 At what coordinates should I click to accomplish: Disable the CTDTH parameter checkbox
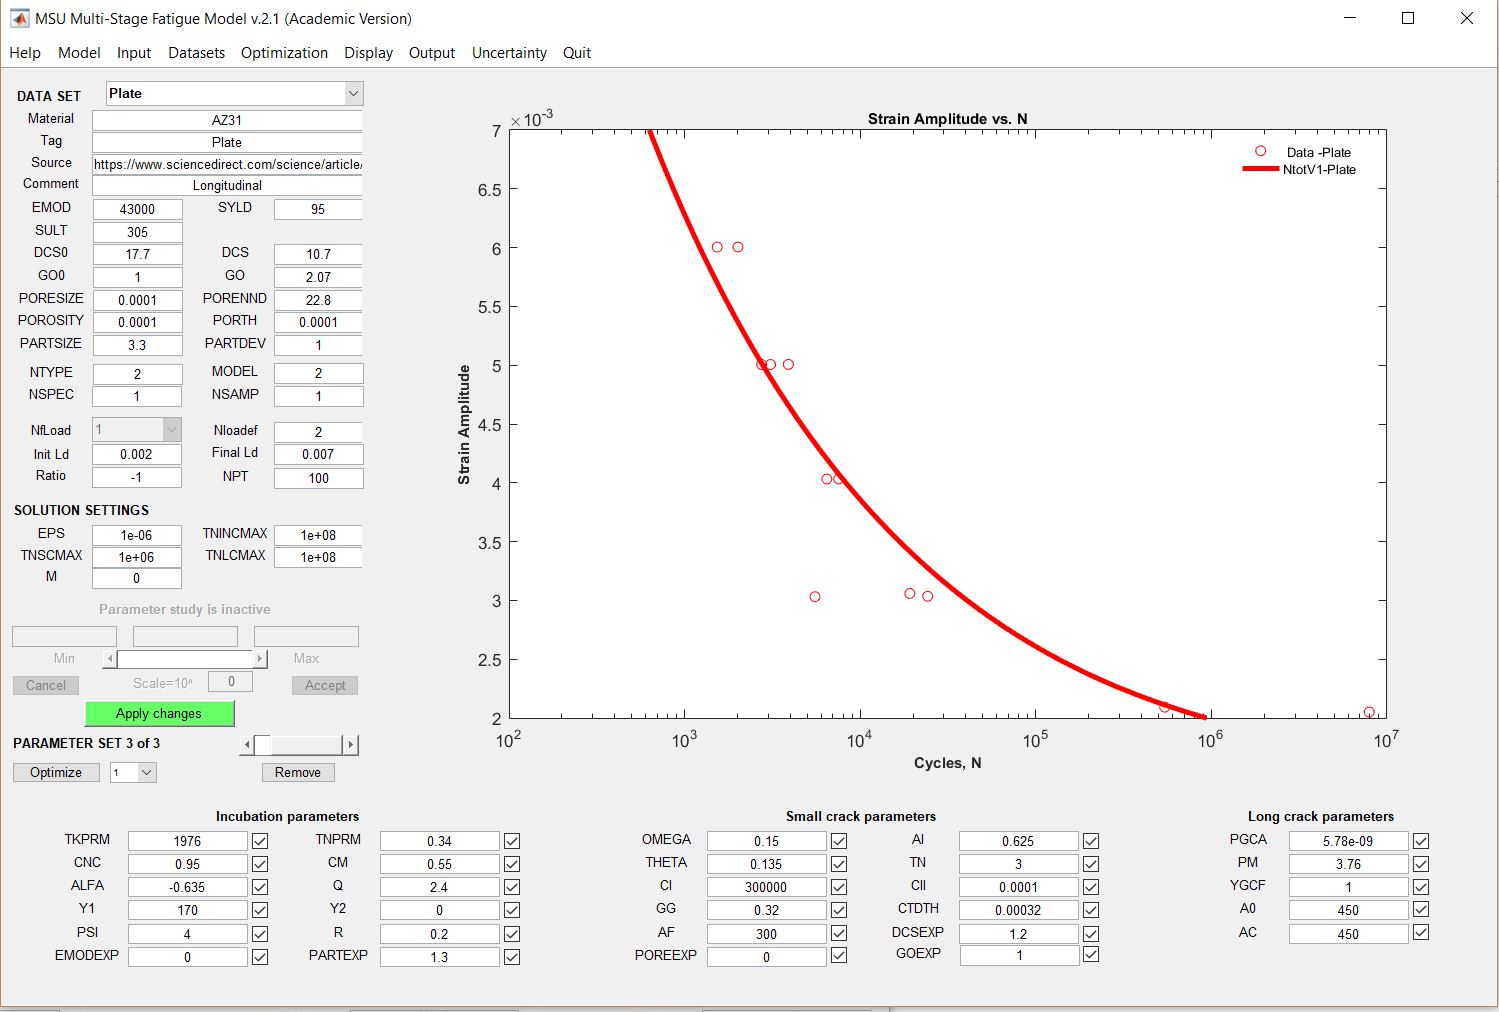pos(1091,910)
